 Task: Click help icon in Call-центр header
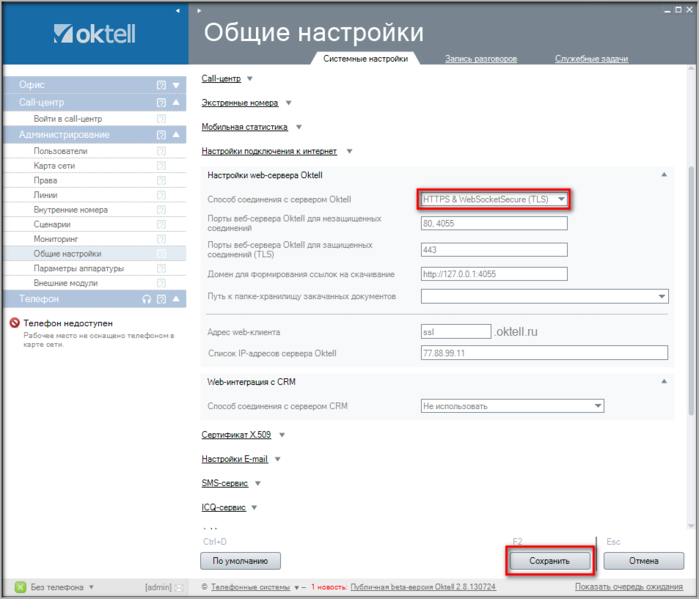coord(161,103)
